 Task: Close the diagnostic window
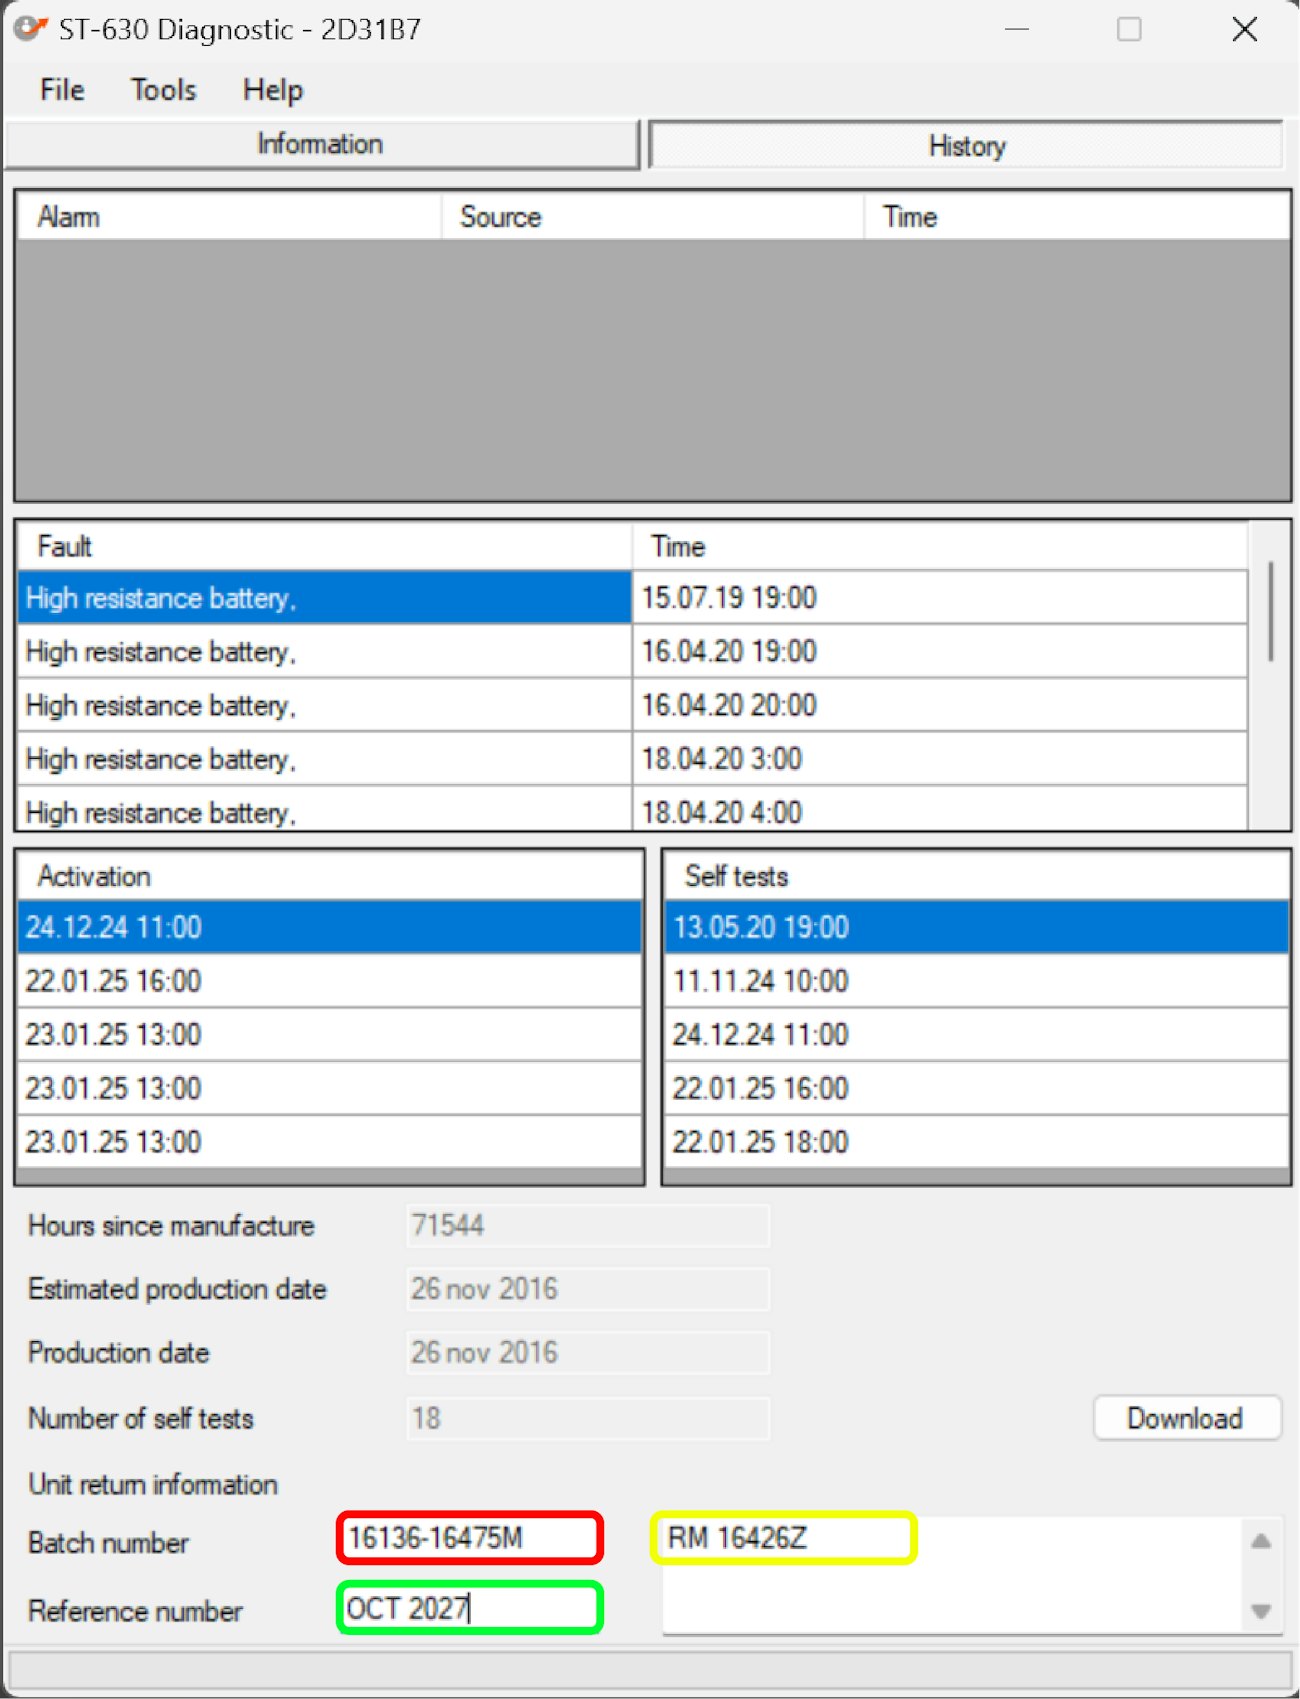(1244, 30)
